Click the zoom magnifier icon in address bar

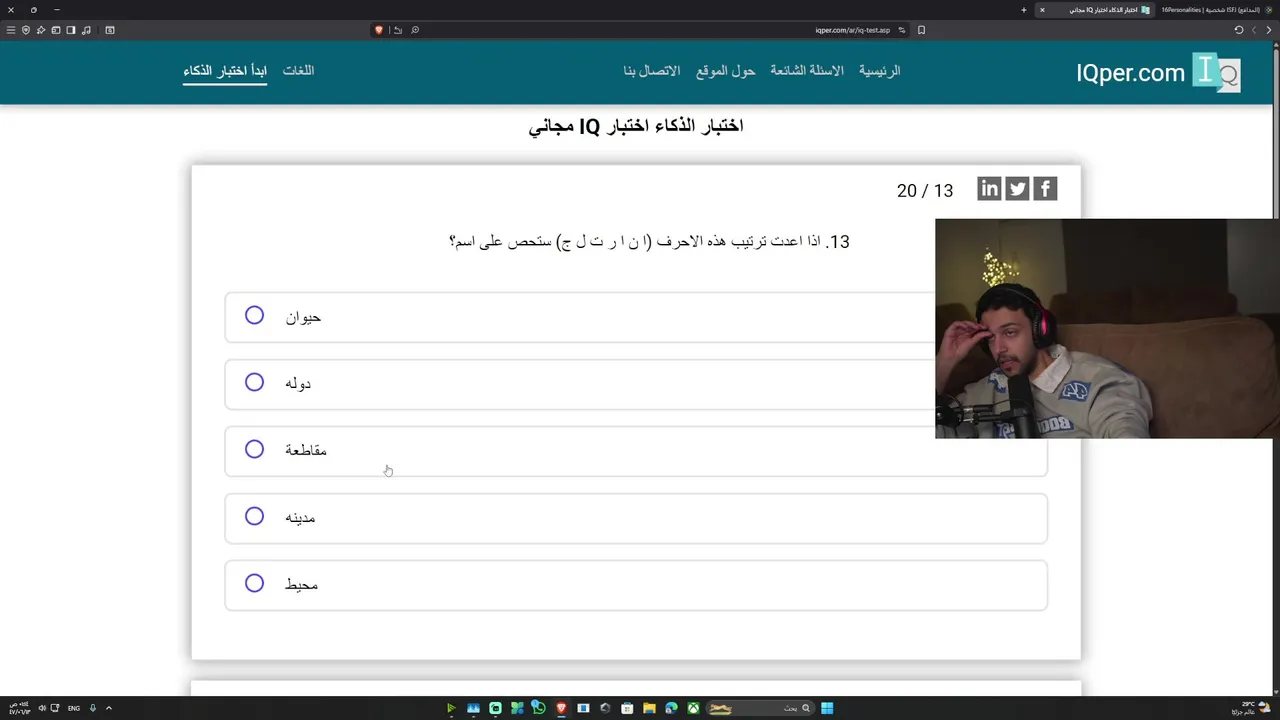click(415, 30)
